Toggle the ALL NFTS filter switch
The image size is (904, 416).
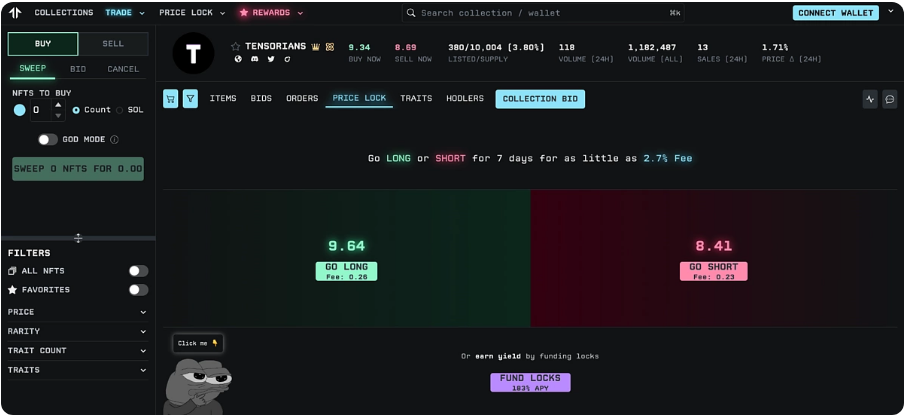(138, 271)
